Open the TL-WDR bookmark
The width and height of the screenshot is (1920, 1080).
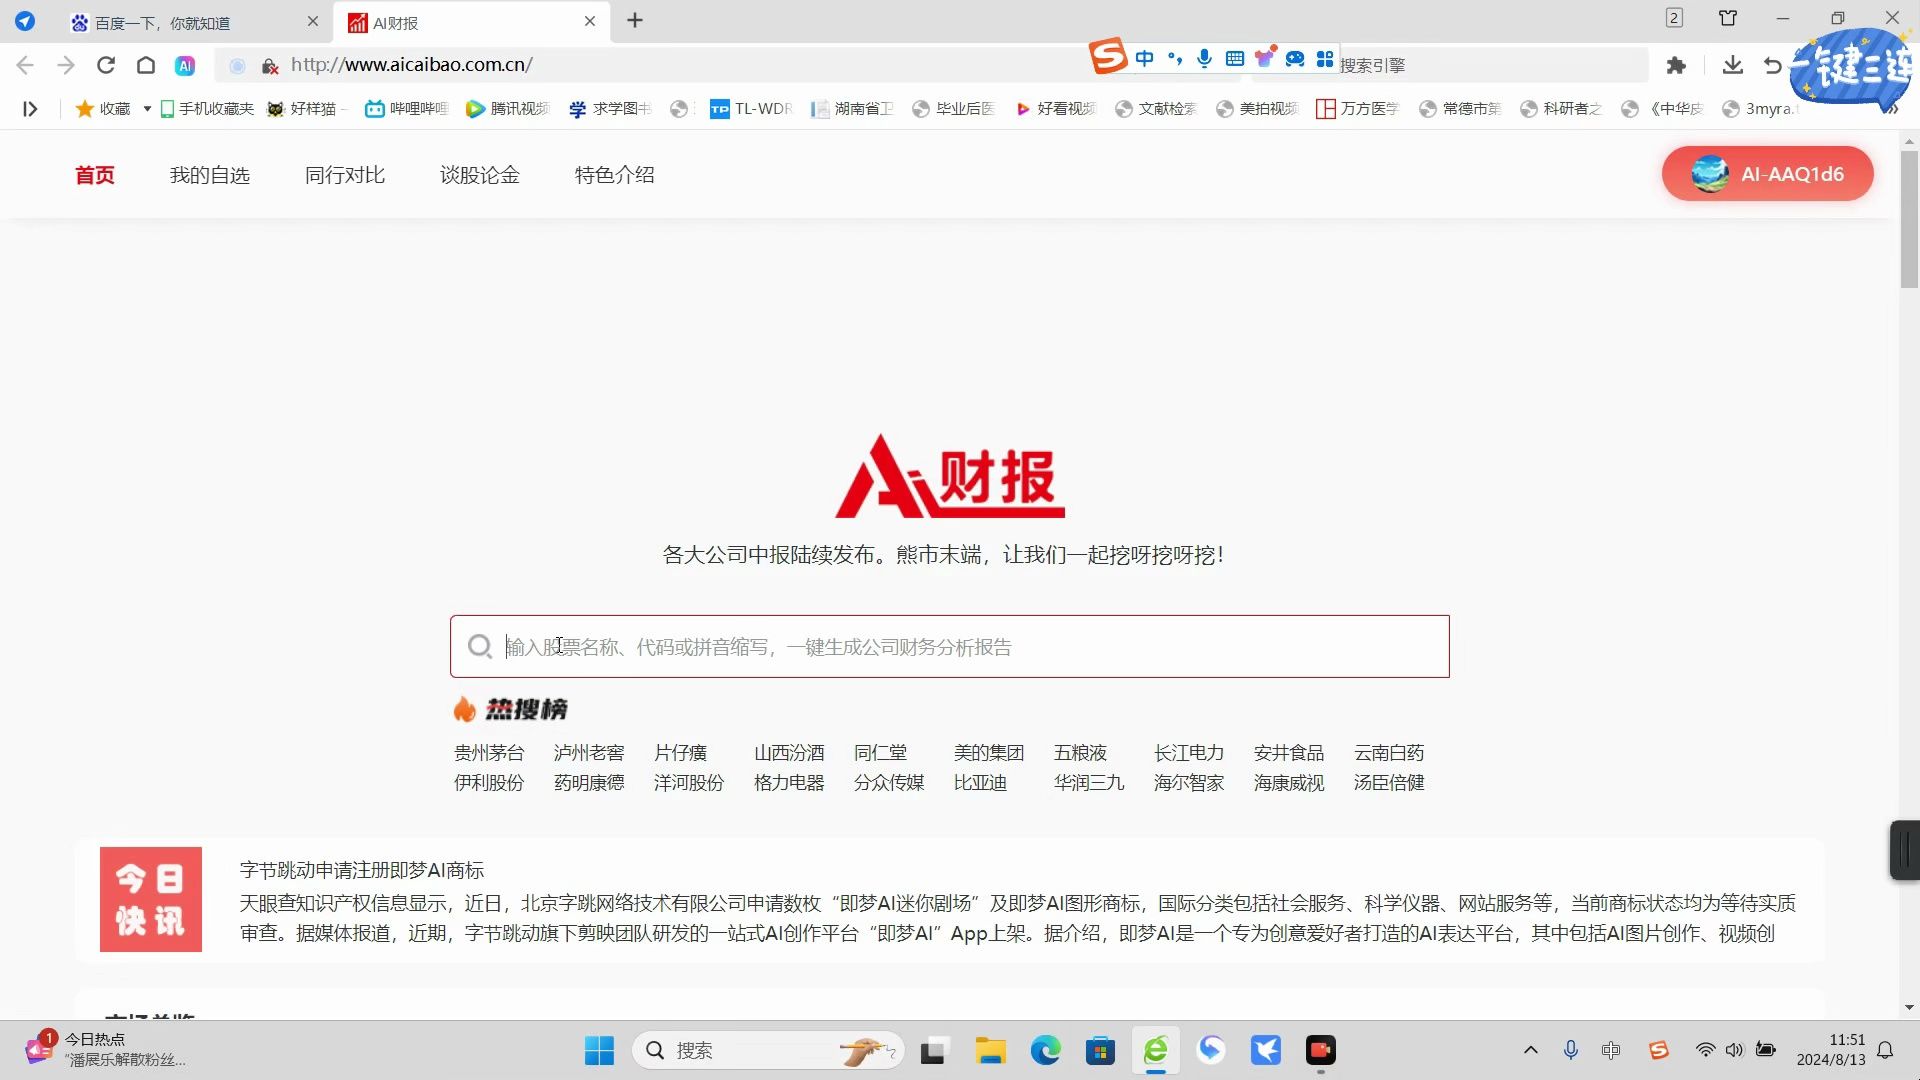coord(750,109)
